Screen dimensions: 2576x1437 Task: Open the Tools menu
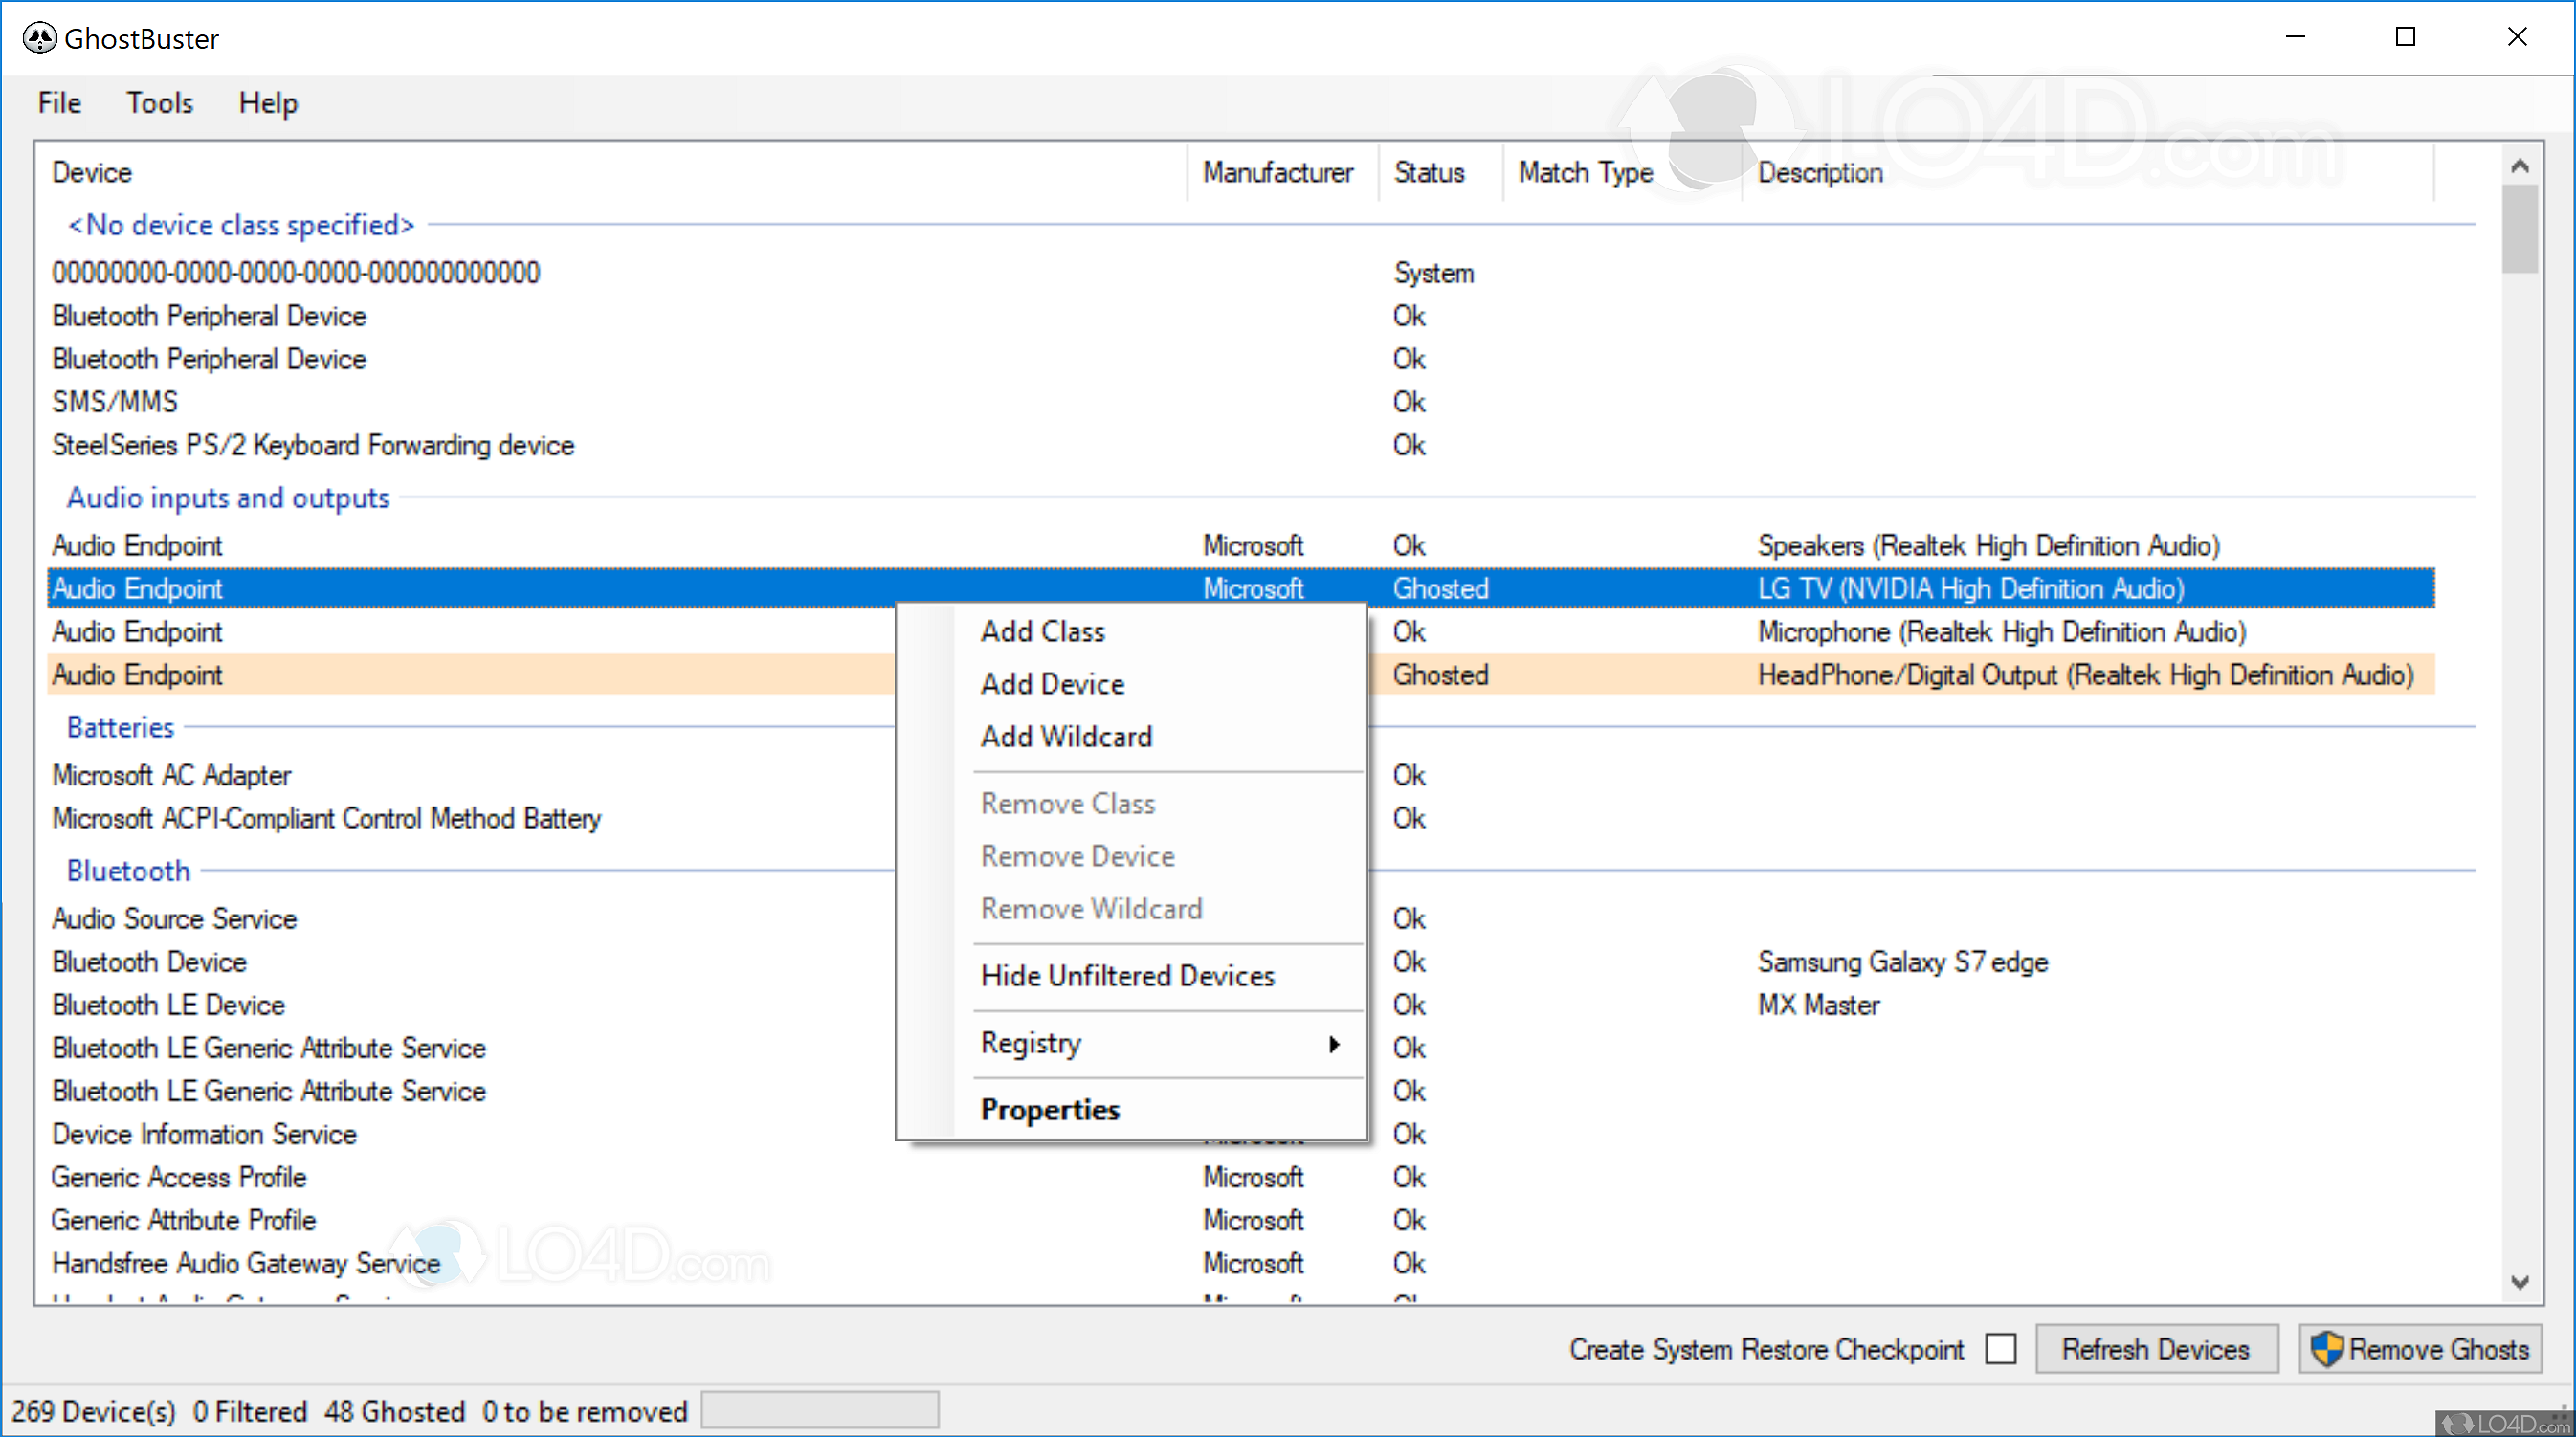click(159, 103)
